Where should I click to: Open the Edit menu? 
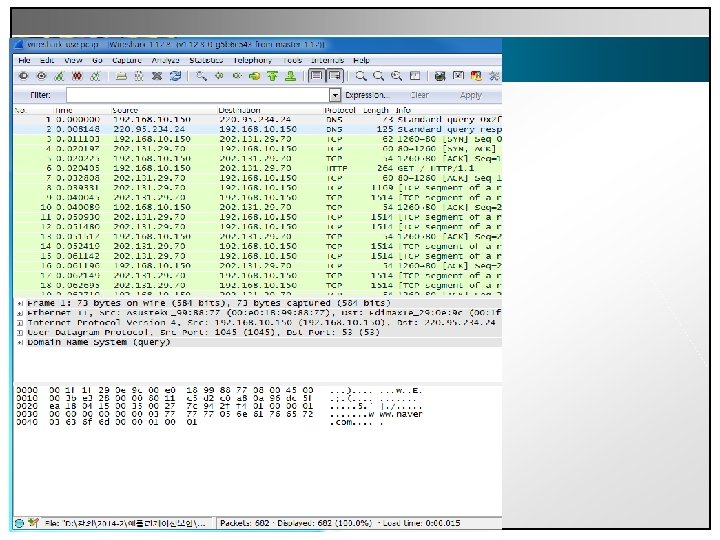coord(46,60)
